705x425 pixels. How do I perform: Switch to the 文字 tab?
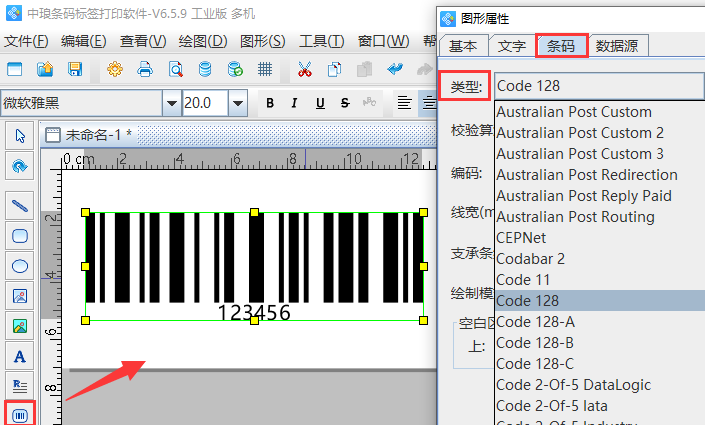(512, 46)
